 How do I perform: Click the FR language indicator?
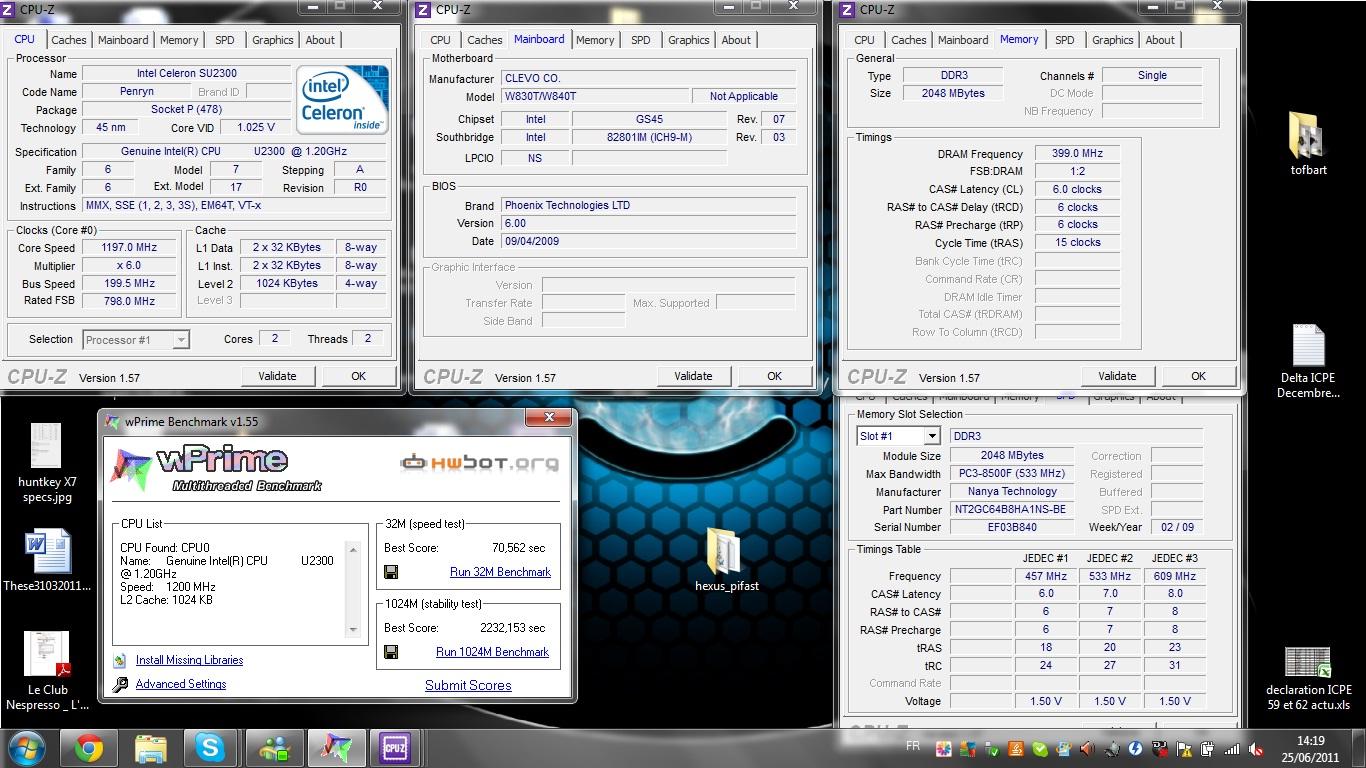point(912,746)
